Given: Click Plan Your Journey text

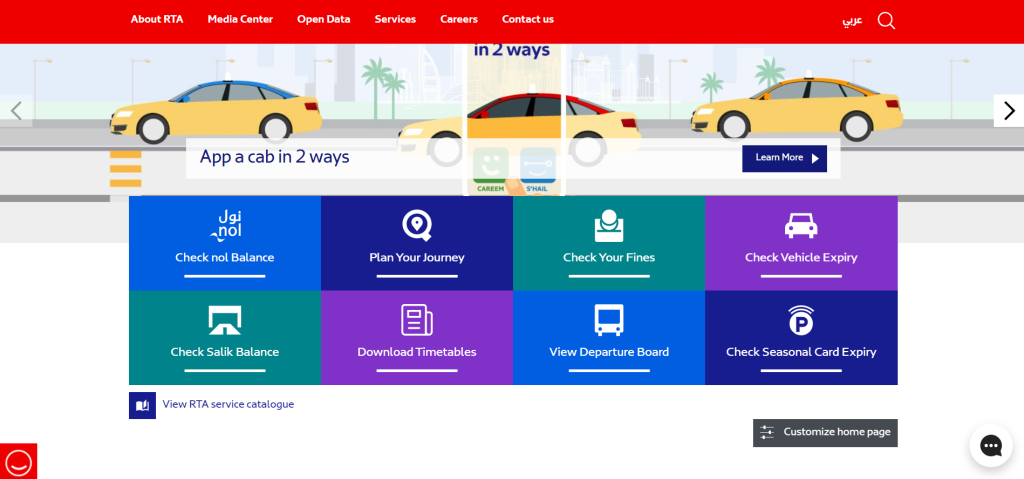Looking at the screenshot, I should [x=417, y=257].
